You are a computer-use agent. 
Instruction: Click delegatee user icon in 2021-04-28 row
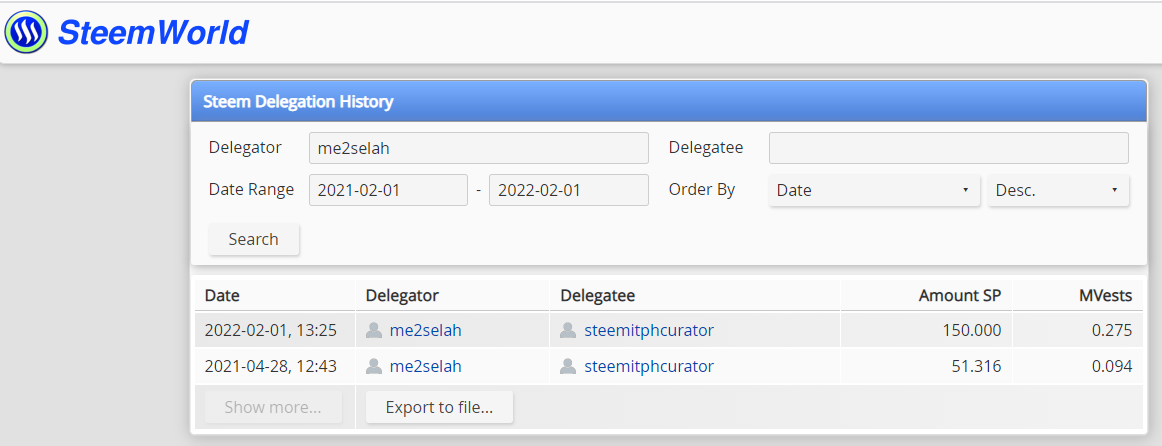coord(568,366)
